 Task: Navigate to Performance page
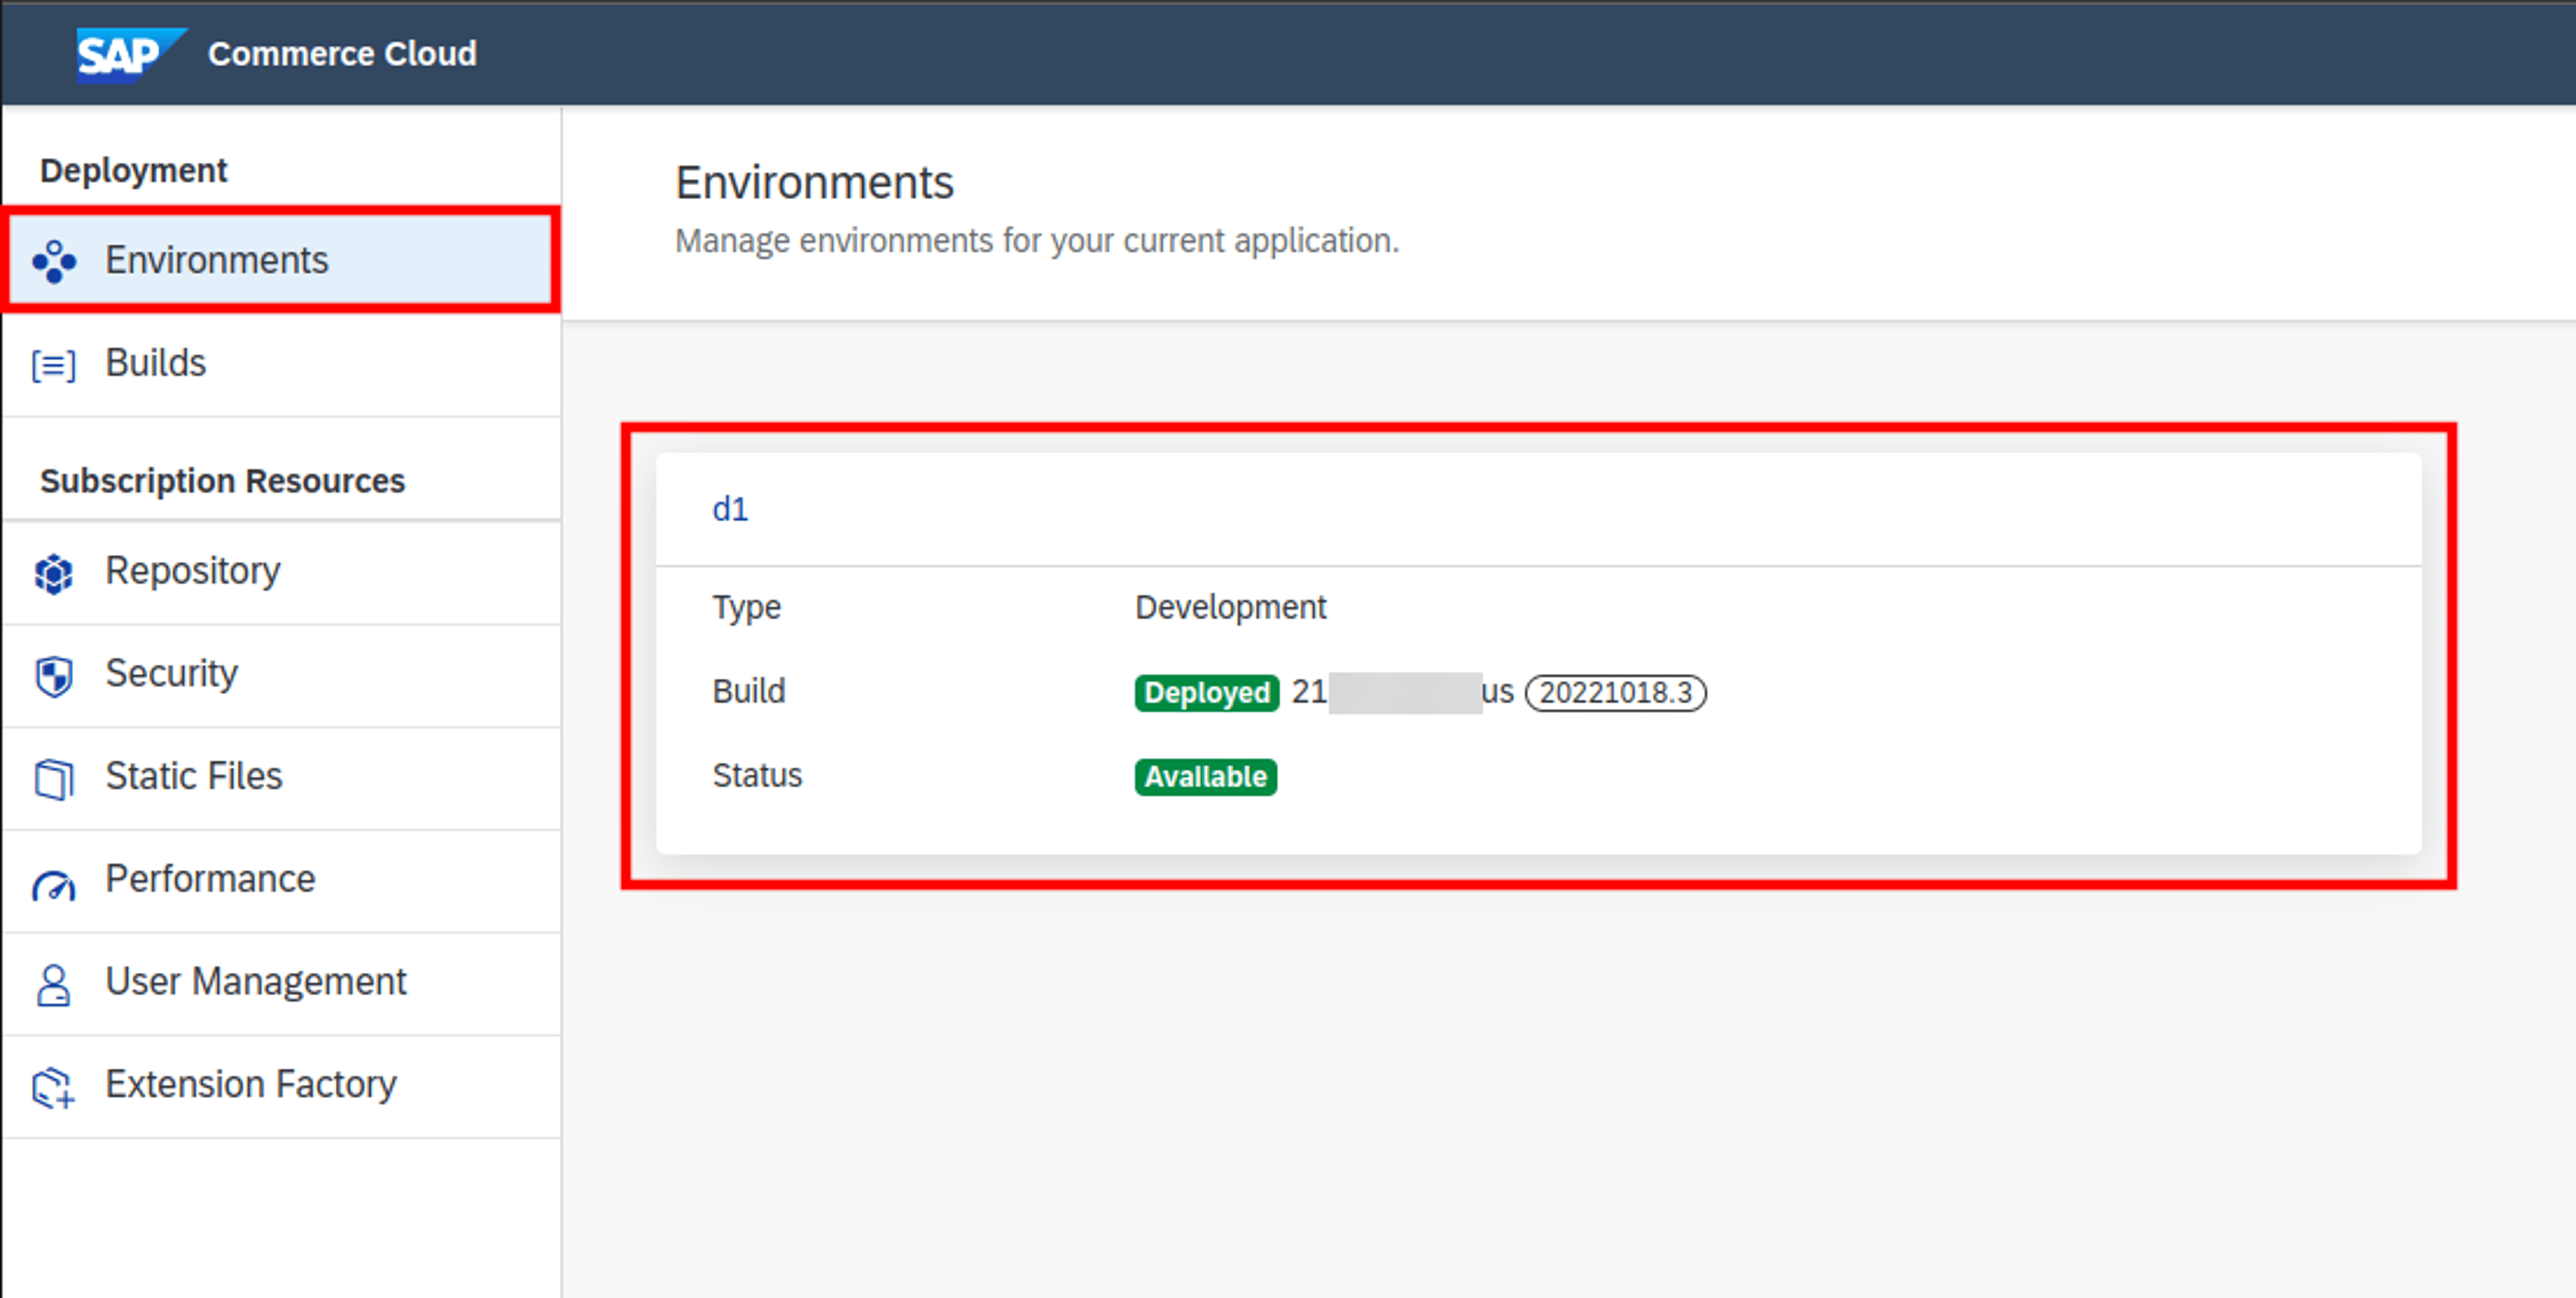[281, 880]
